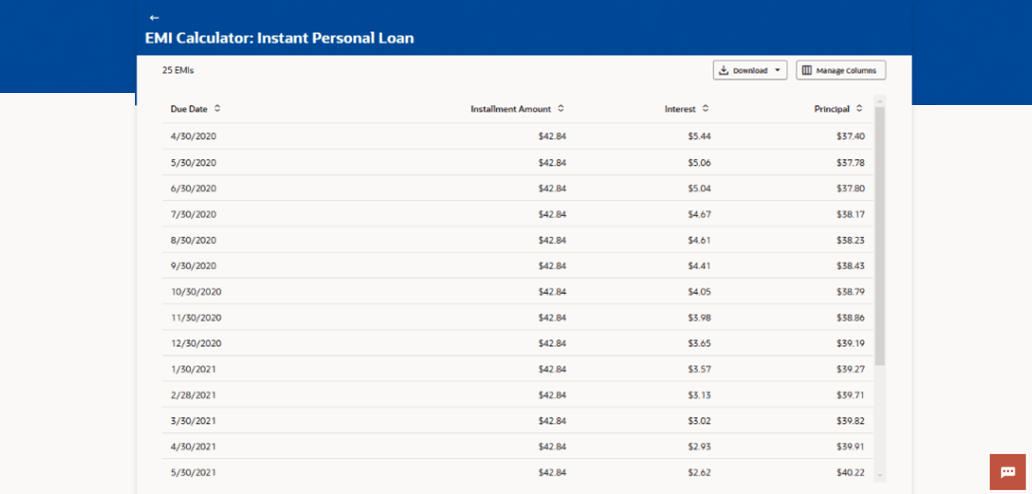Select the 11/30/2020 due date cell
Screen dimensions: 1032x494
point(196,318)
